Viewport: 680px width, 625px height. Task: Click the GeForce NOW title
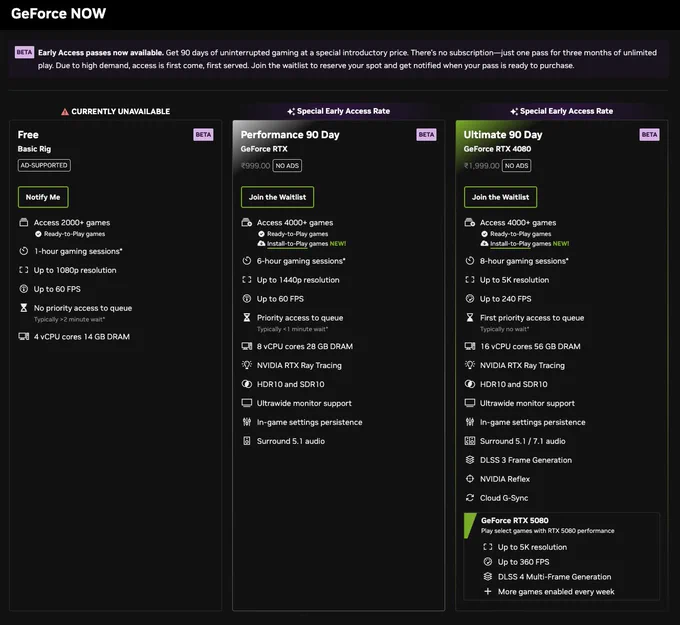click(x=59, y=13)
